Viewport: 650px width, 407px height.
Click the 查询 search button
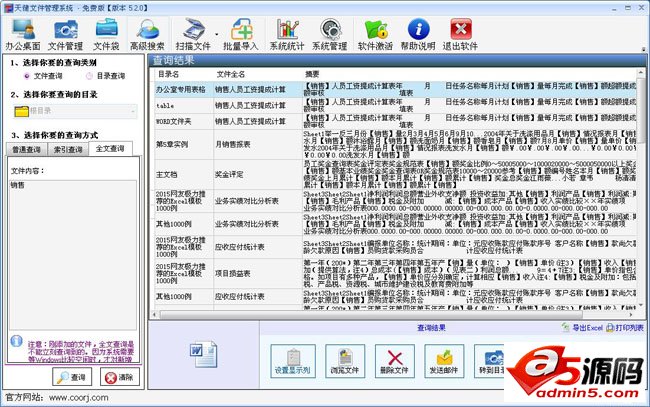pos(72,377)
